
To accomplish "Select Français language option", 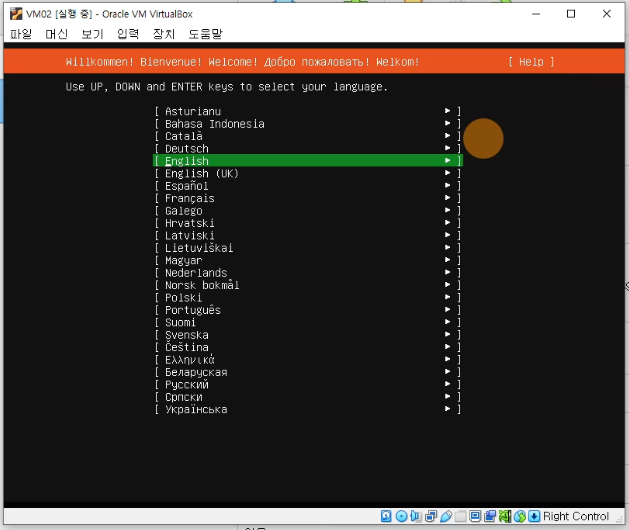I will (x=308, y=198).
